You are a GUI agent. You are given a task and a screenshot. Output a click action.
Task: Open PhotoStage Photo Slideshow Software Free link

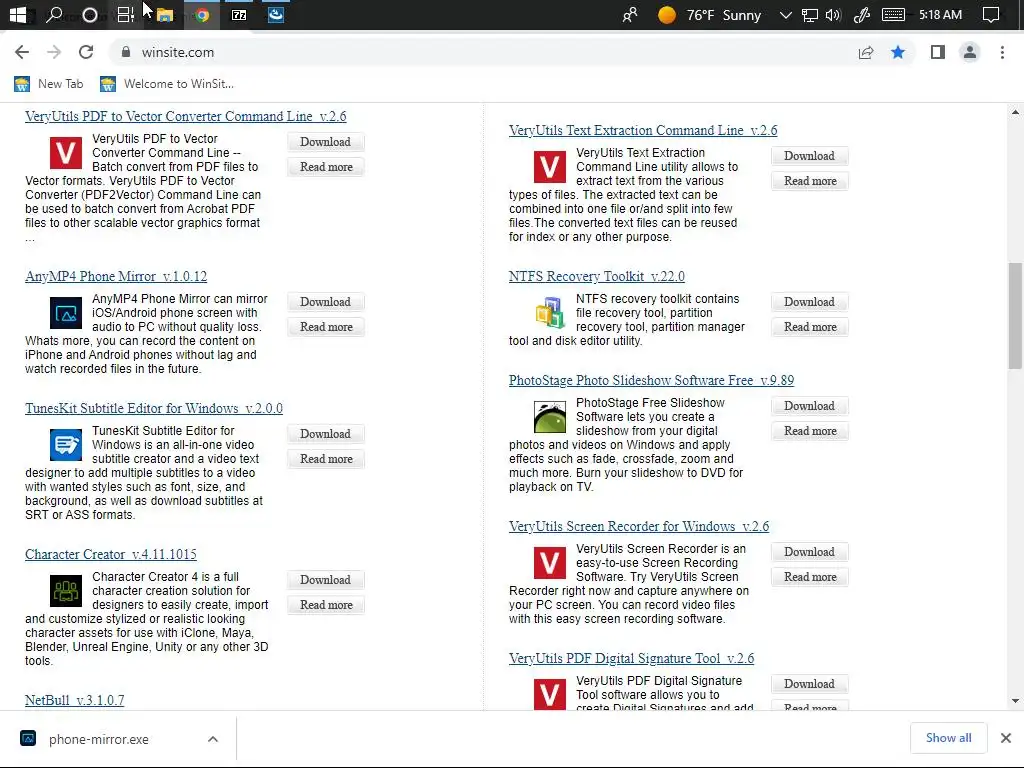pos(651,380)
